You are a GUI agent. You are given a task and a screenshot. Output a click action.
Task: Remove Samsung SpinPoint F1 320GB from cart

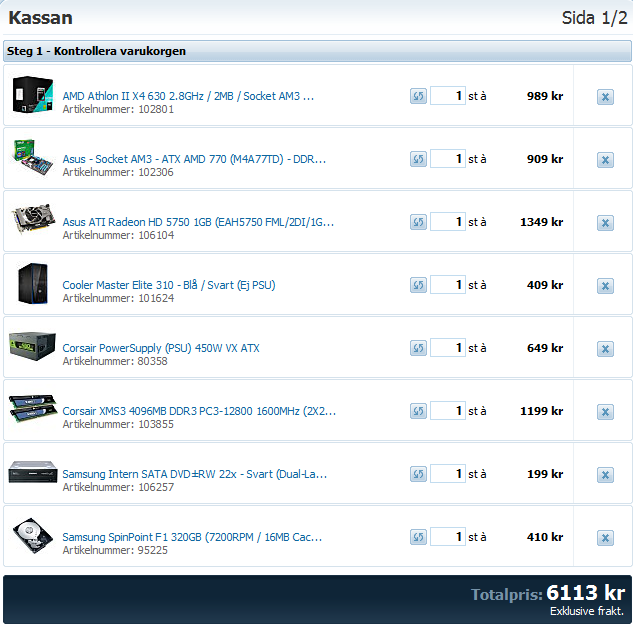pyautogui.click(x=605, y=538)
